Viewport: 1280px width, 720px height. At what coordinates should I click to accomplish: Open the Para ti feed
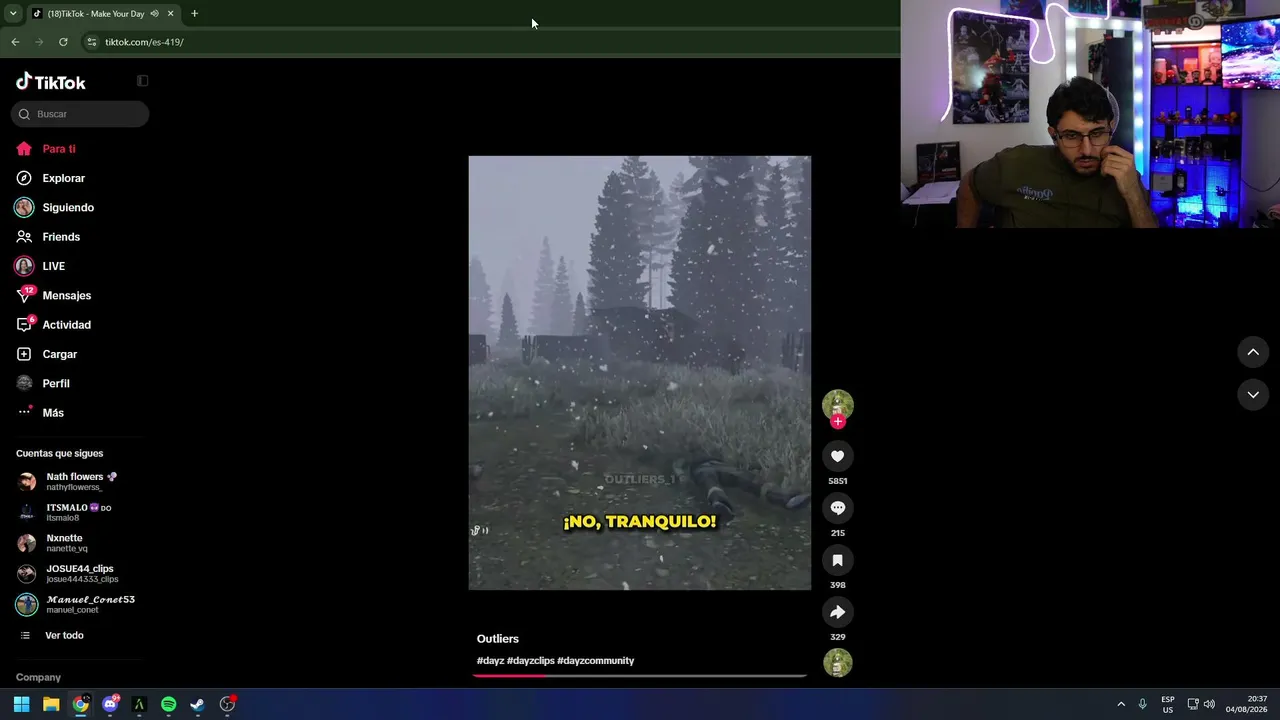click(46, 149)
